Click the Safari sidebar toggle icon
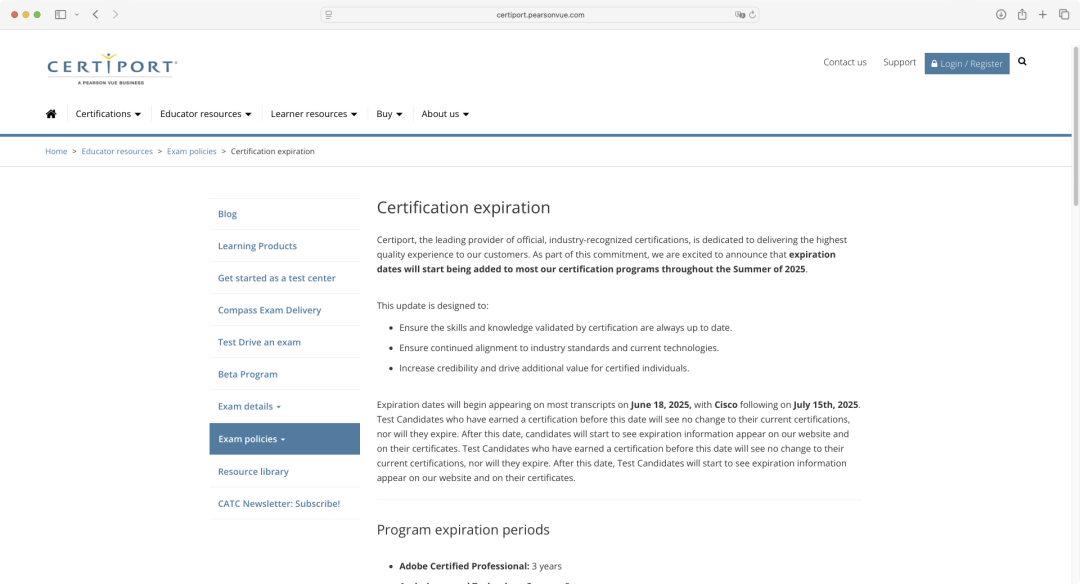The height and width of the screenshot is (584, 1080). tap(61, 15)
